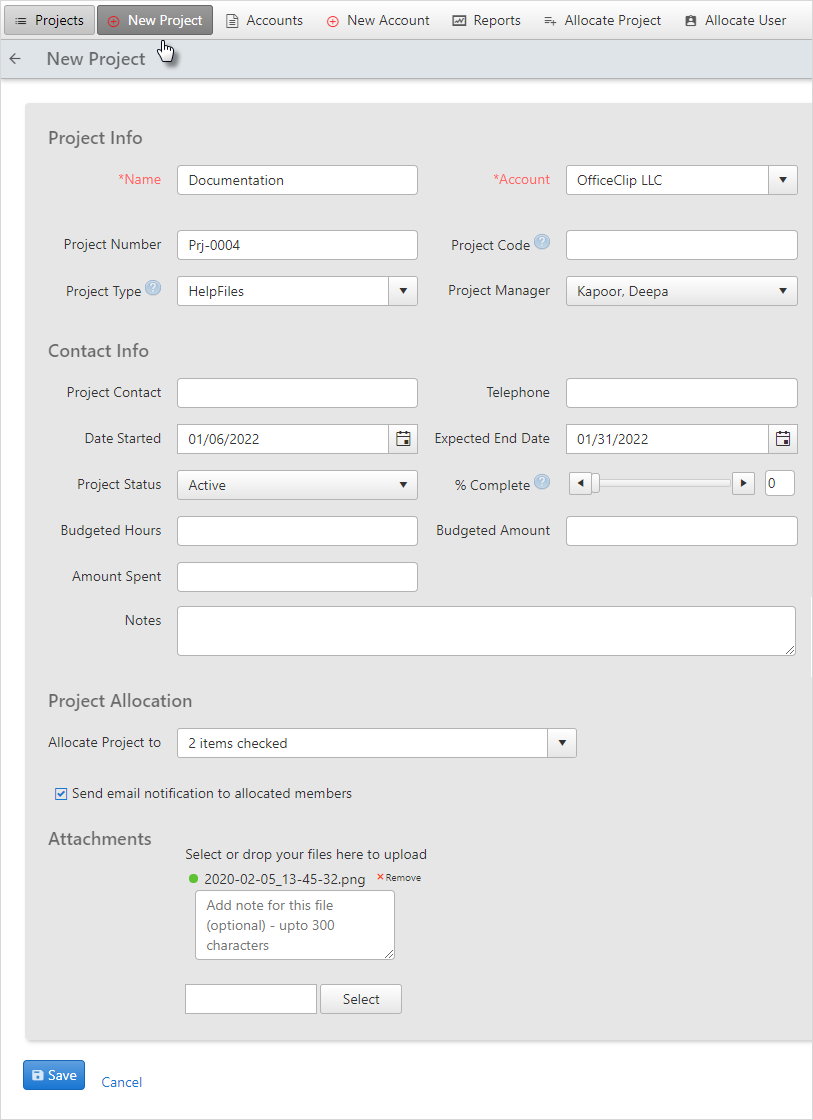The width and height of the screenshot is (813, 1120).
Task: Open the Project Status dropdown
Action: click(x=297, y=485)
